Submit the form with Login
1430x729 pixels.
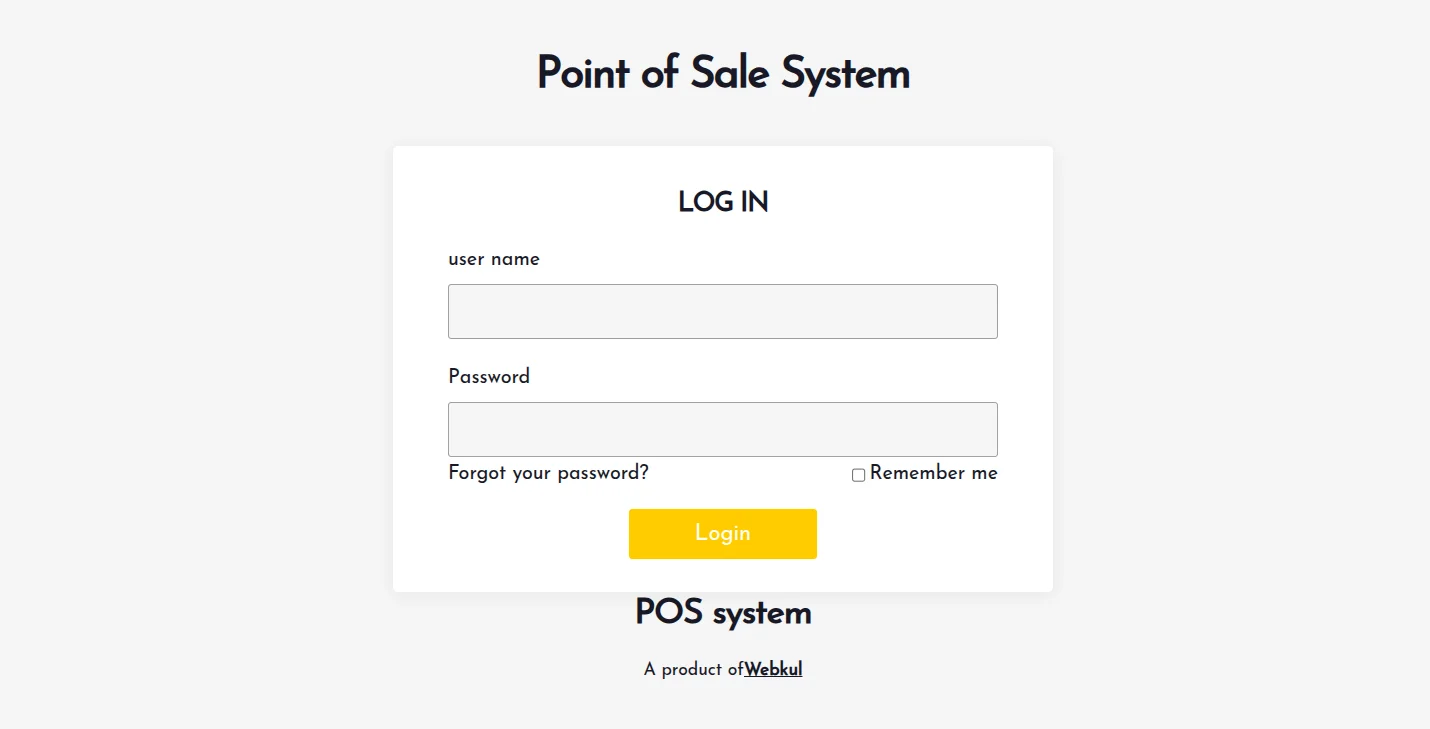point(722,533)
